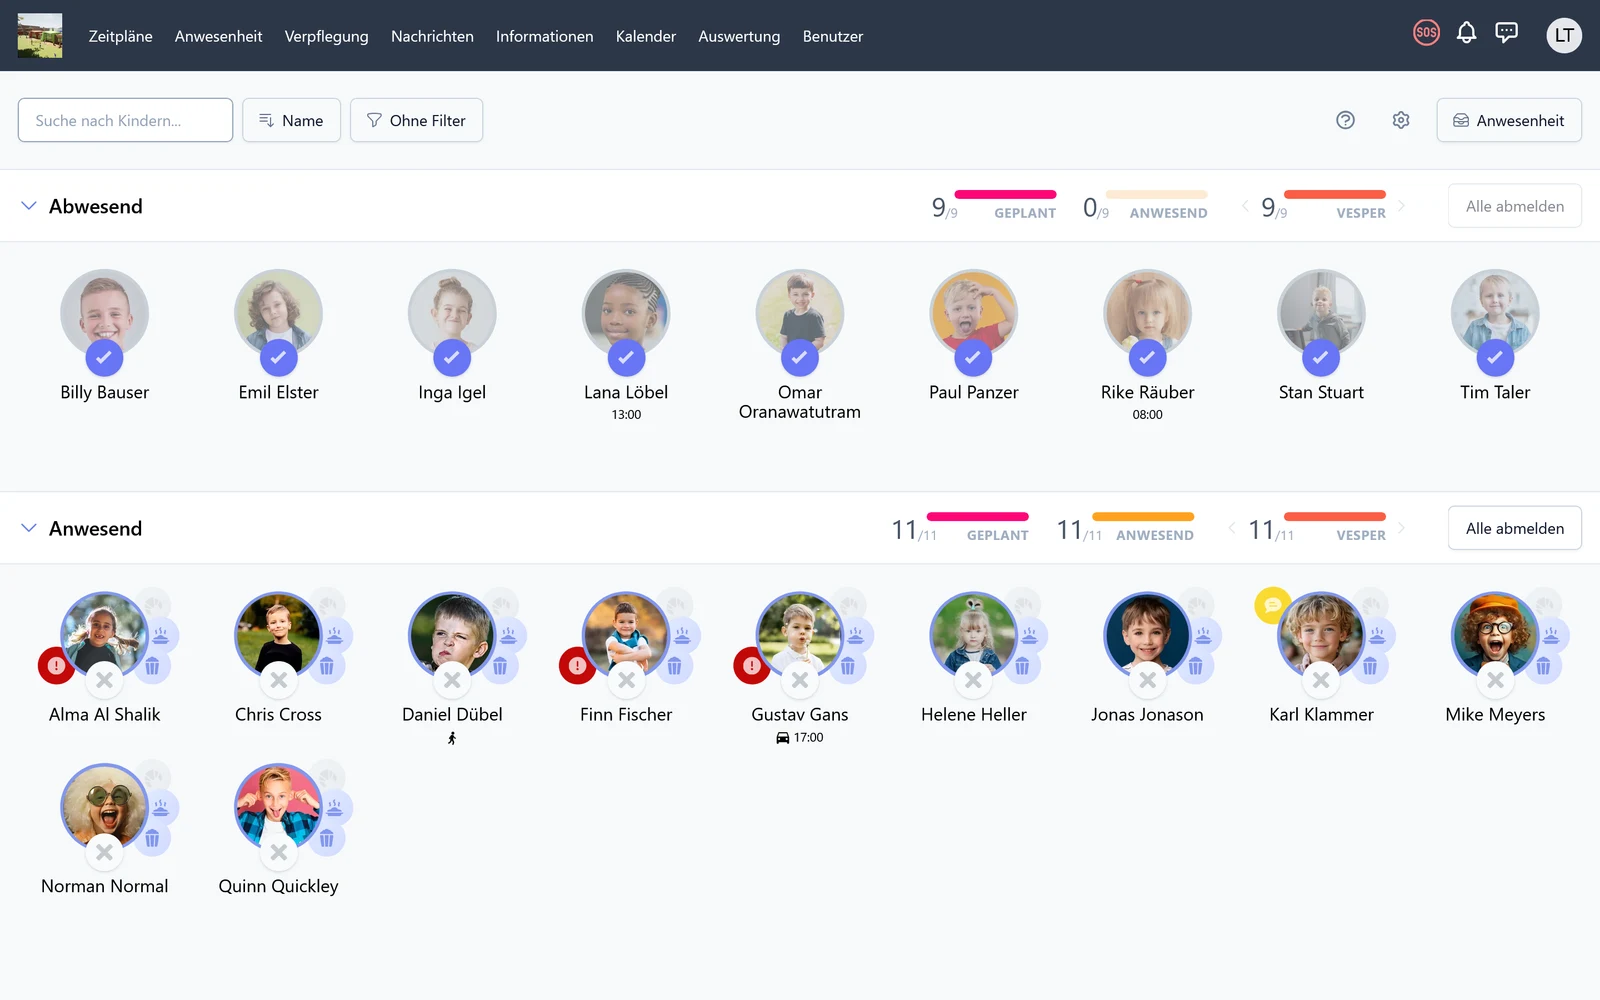
Task: Click Chris Cross's breakfast croissant icon
Action: click(x=328, y=604)
